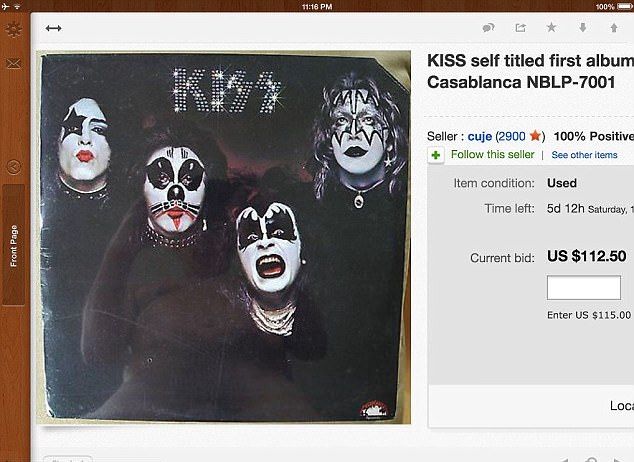The image size is (634, 462).
Task: Tap the envelope icon in the left sidebar
Action: [13, 63]
